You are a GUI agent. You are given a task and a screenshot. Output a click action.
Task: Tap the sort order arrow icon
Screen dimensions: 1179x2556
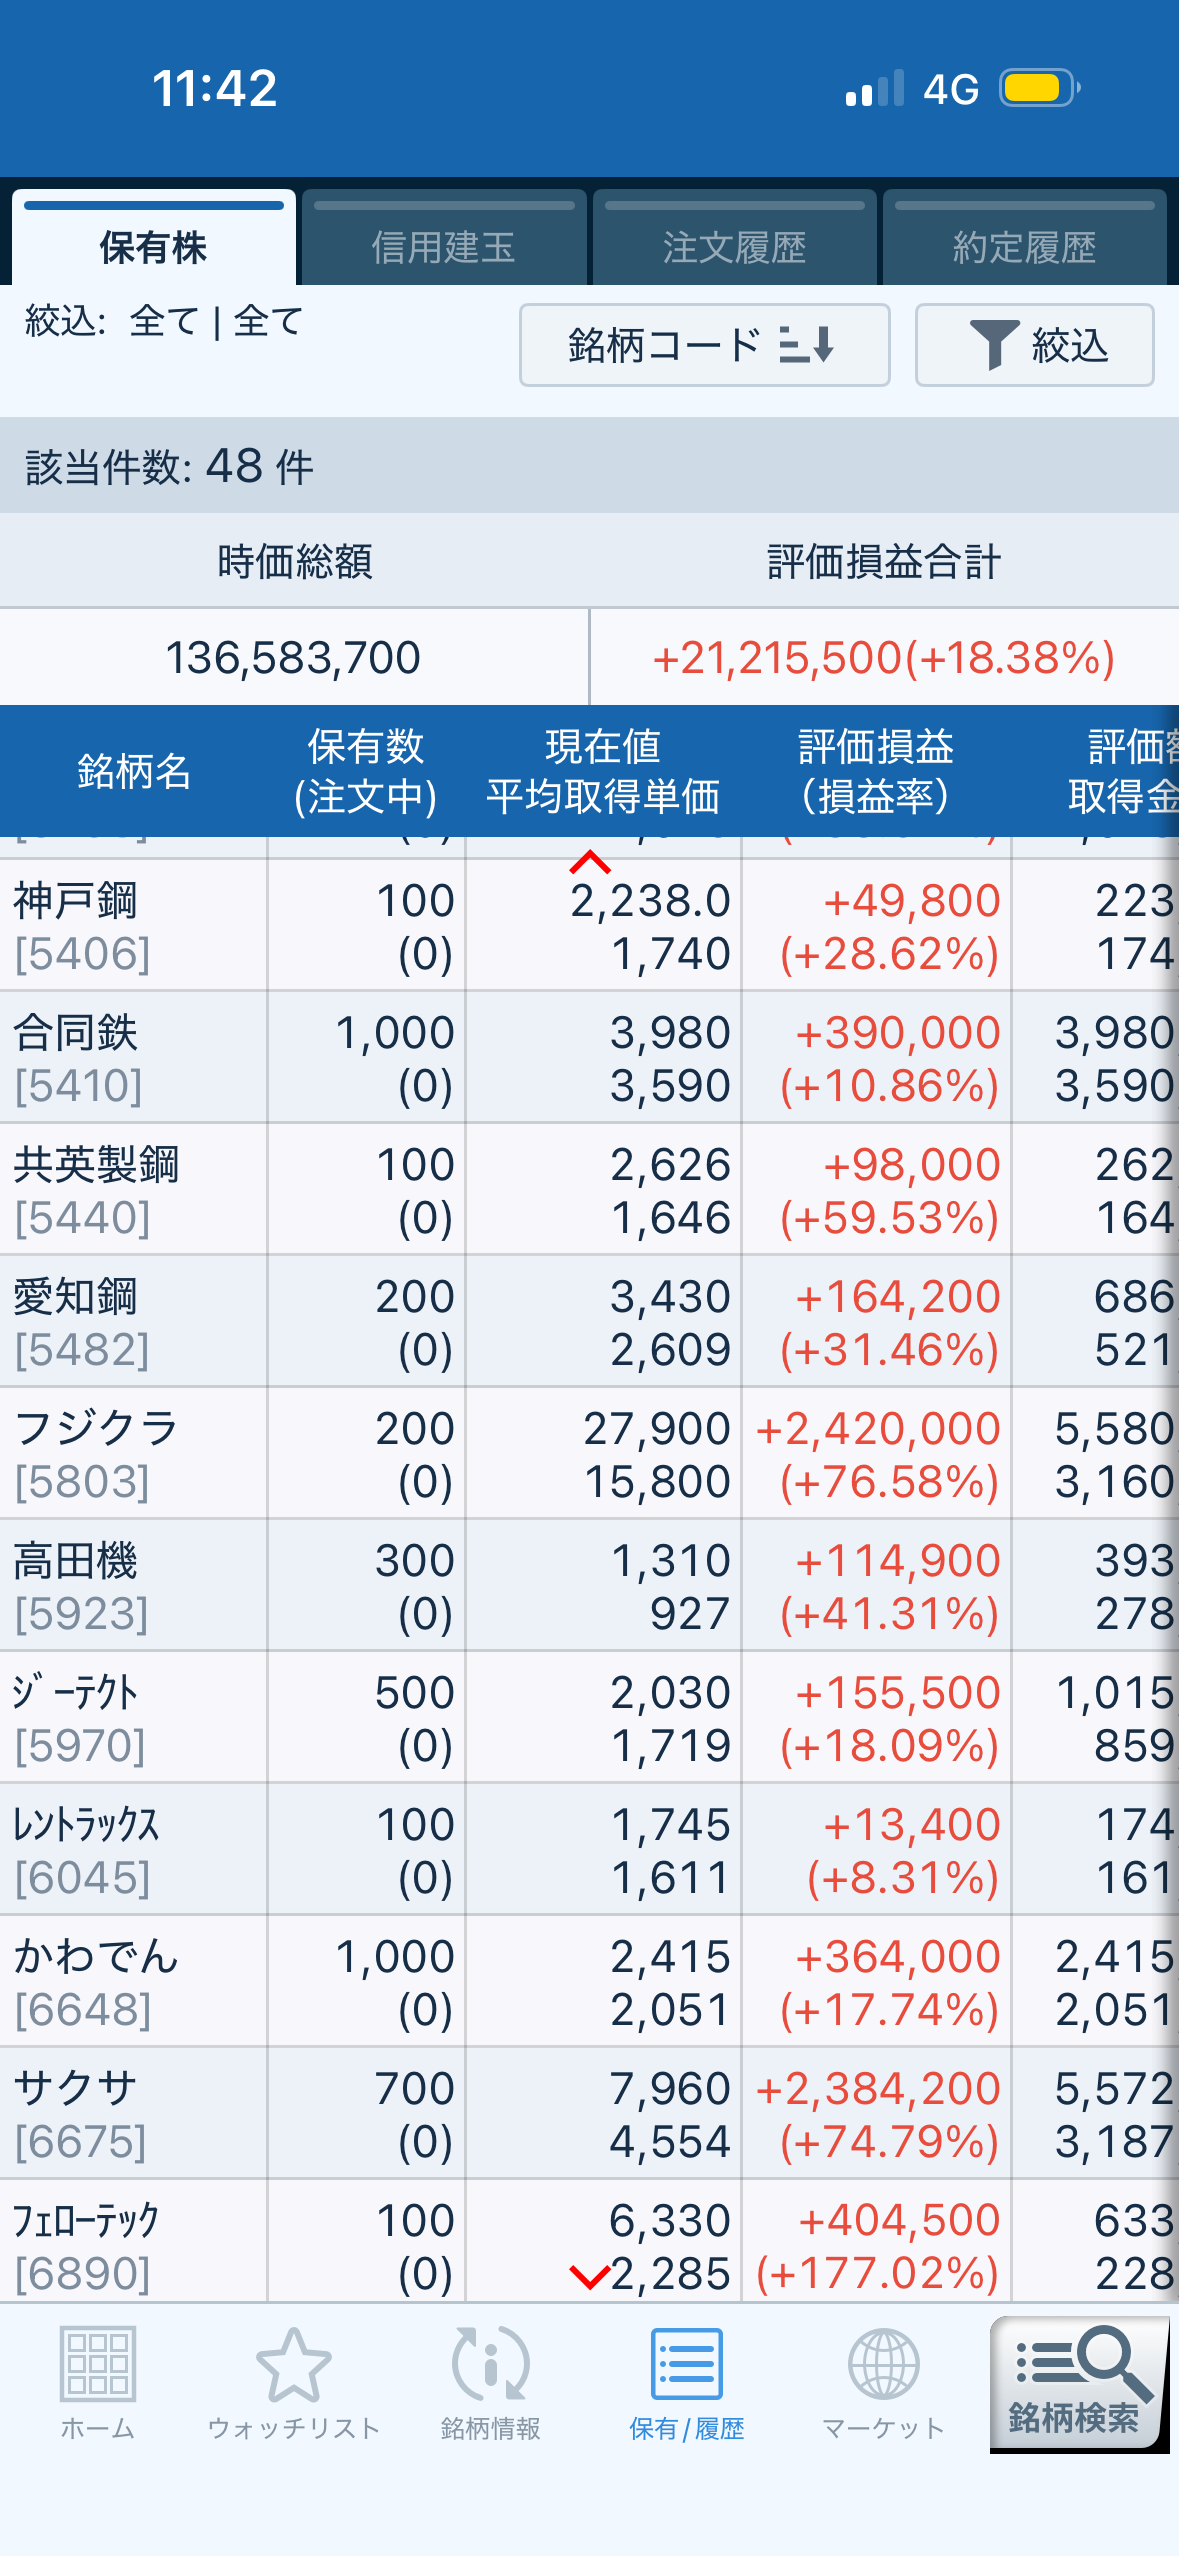(x=807, y=345)
